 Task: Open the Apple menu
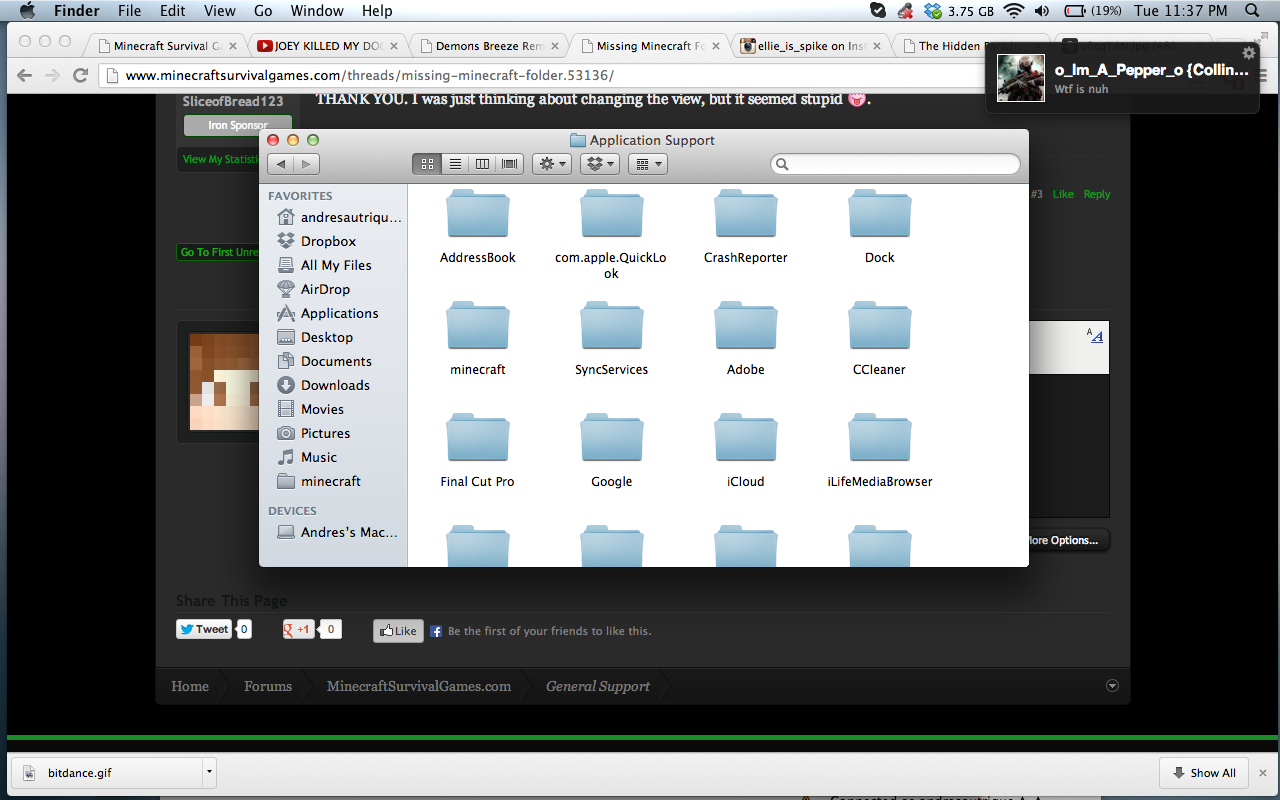coord(27,11)
